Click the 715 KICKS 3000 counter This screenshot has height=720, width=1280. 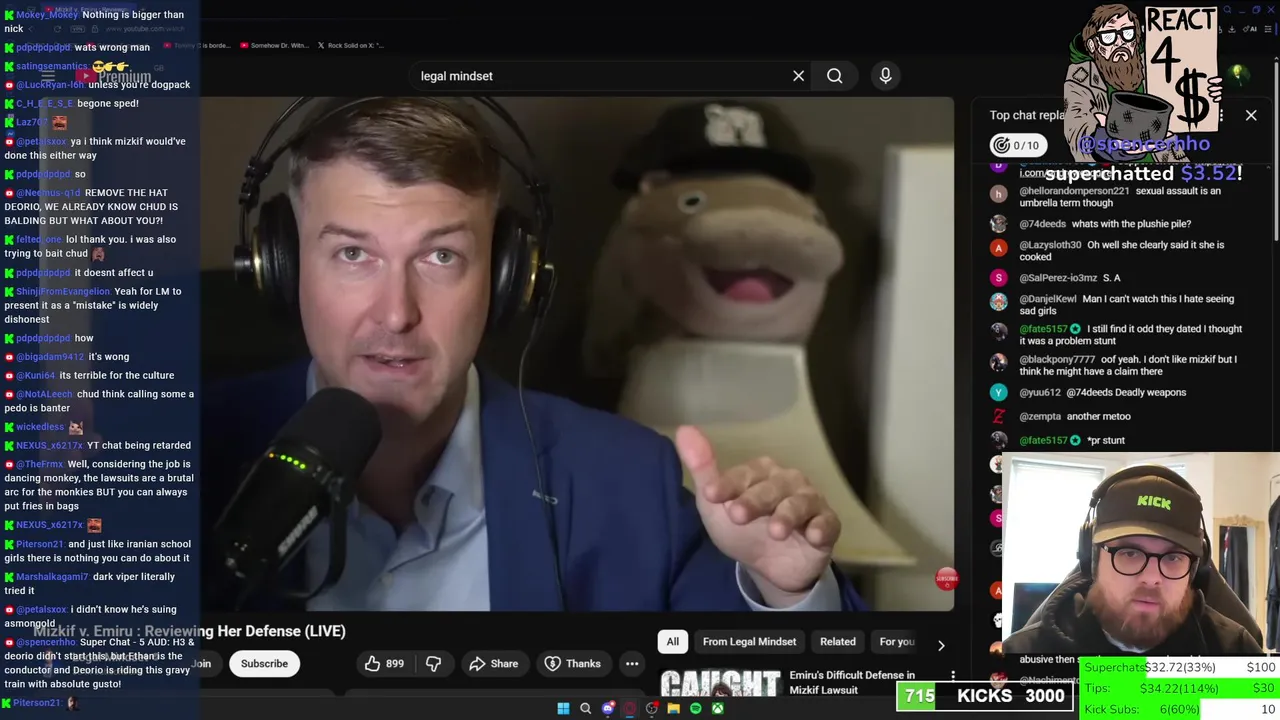pyautogui.click(x=987, y=696)
